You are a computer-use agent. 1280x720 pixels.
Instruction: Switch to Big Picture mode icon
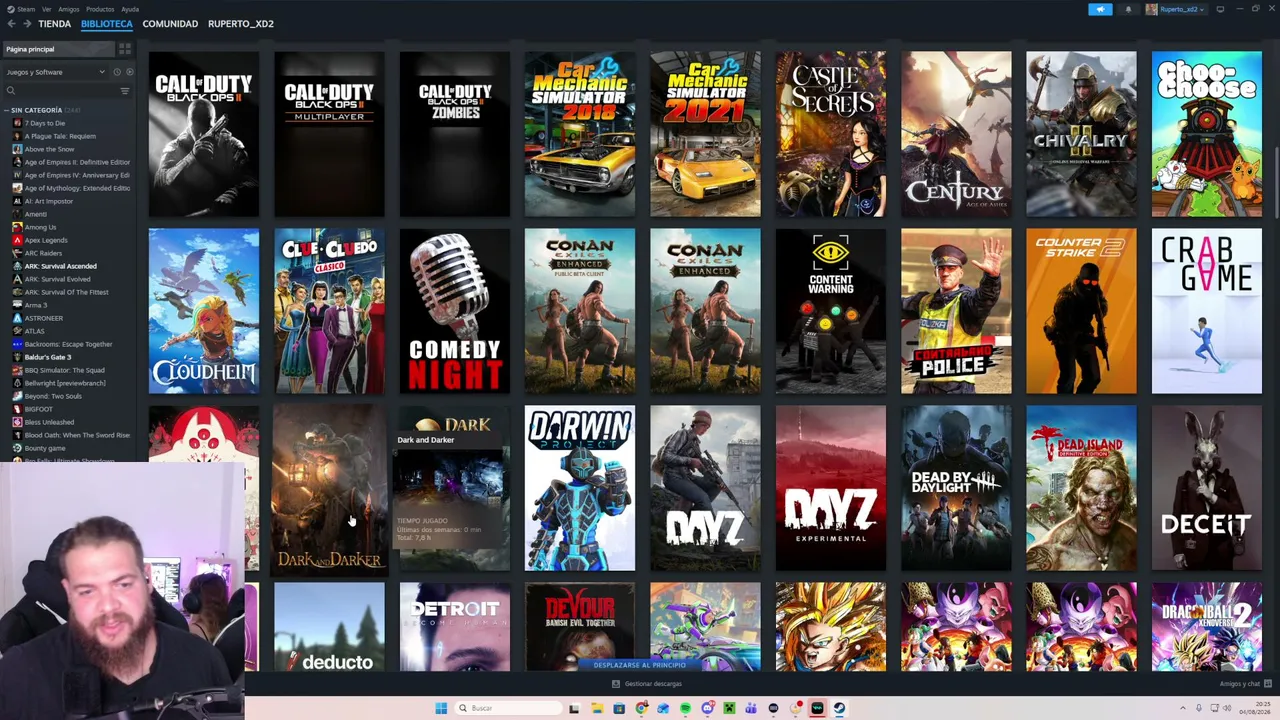(1220, 9)
